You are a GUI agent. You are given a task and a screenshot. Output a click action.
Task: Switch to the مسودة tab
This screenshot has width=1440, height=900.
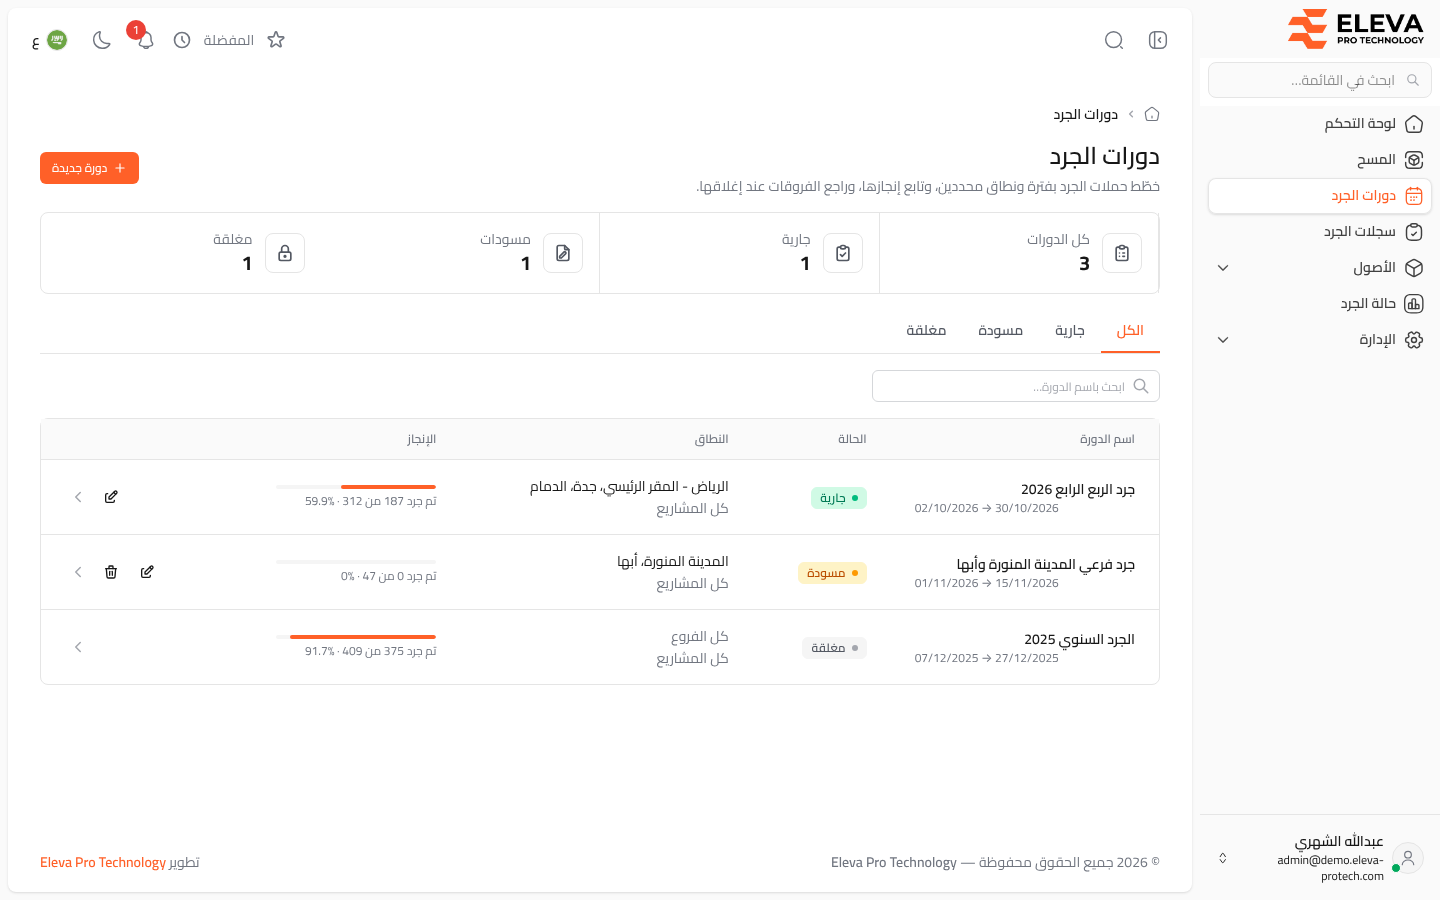click(x=1000, y=331)
